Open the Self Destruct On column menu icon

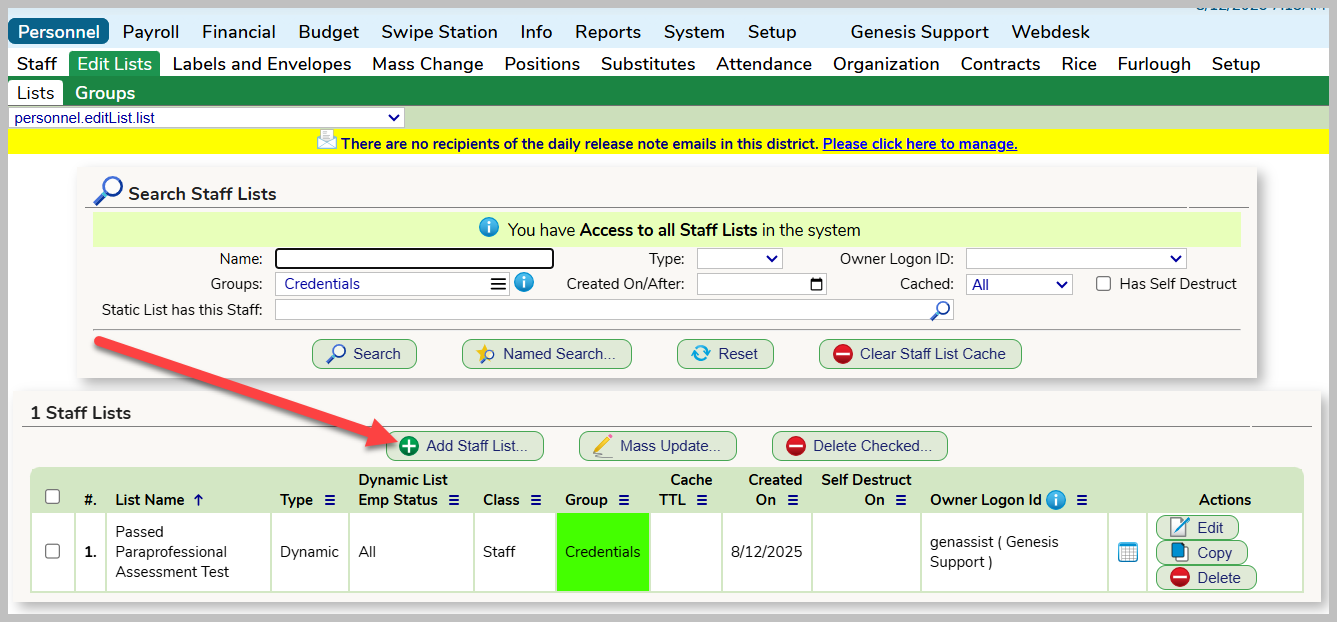901,500
